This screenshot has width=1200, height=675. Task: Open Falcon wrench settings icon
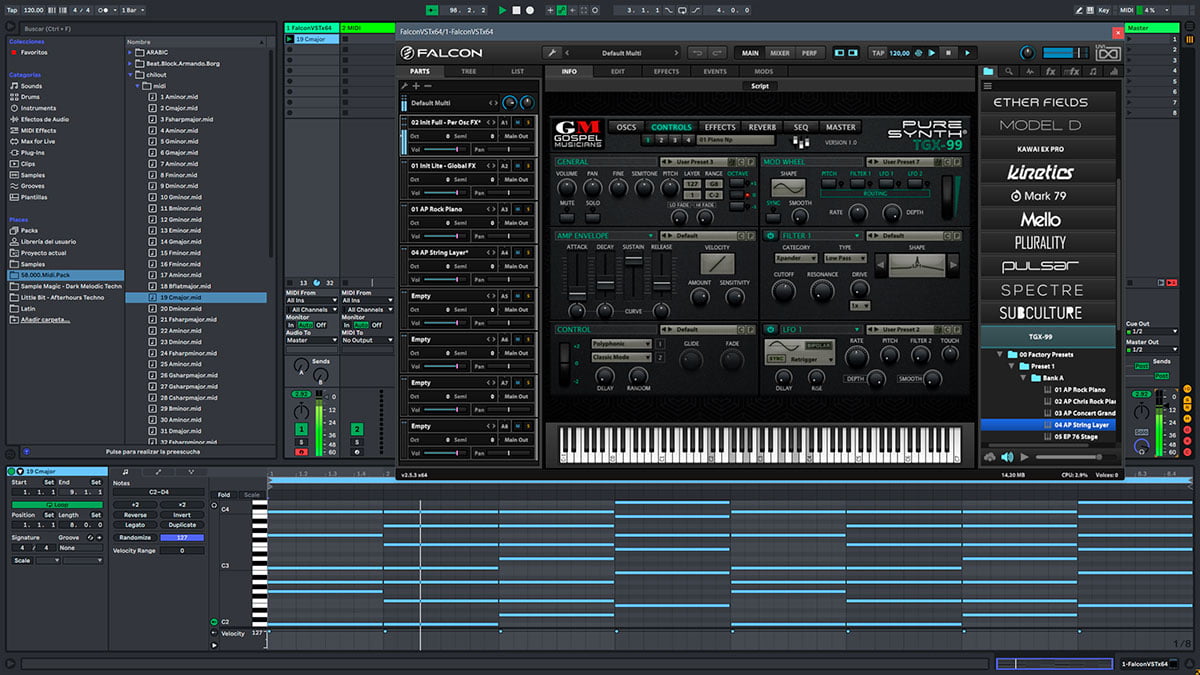[551, 52]
